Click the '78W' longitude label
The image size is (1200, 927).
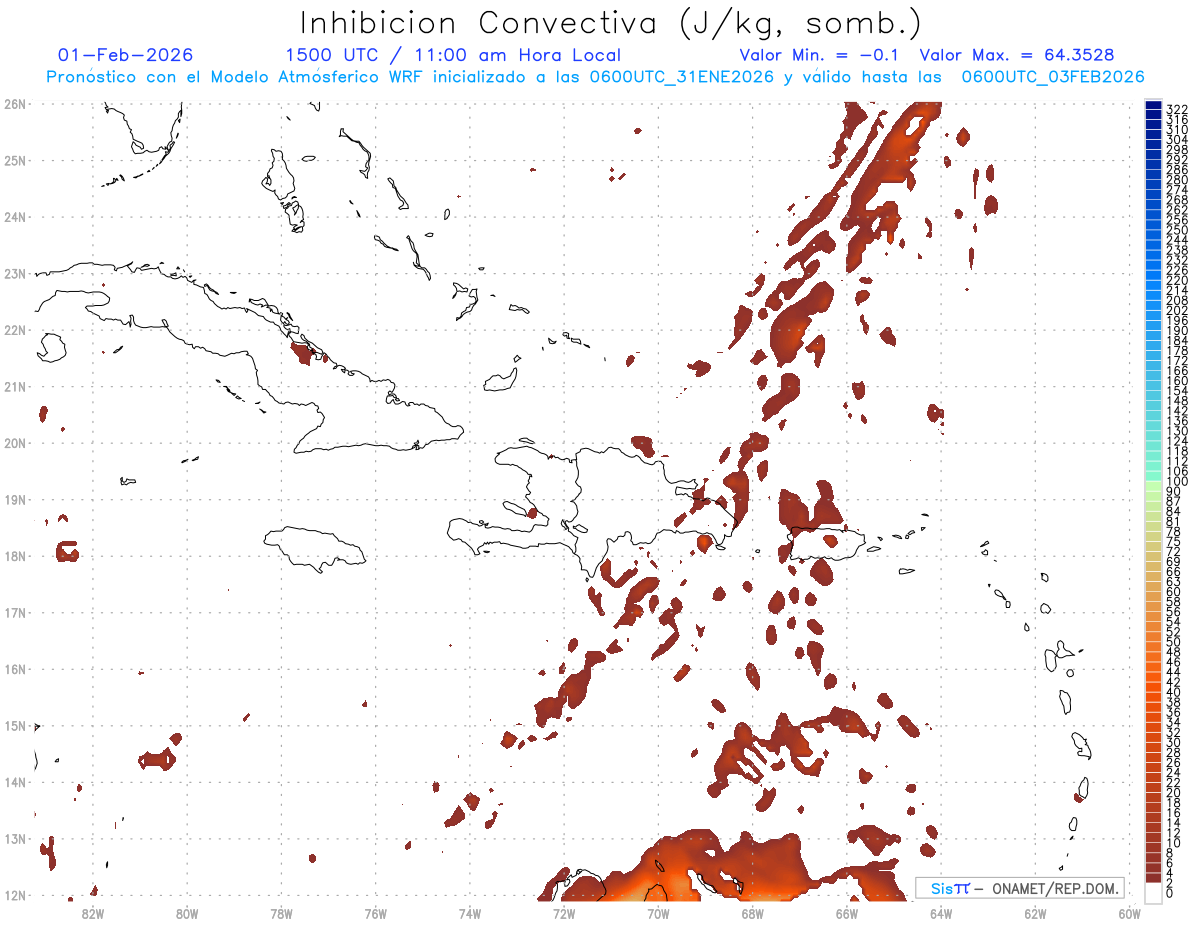281,913
